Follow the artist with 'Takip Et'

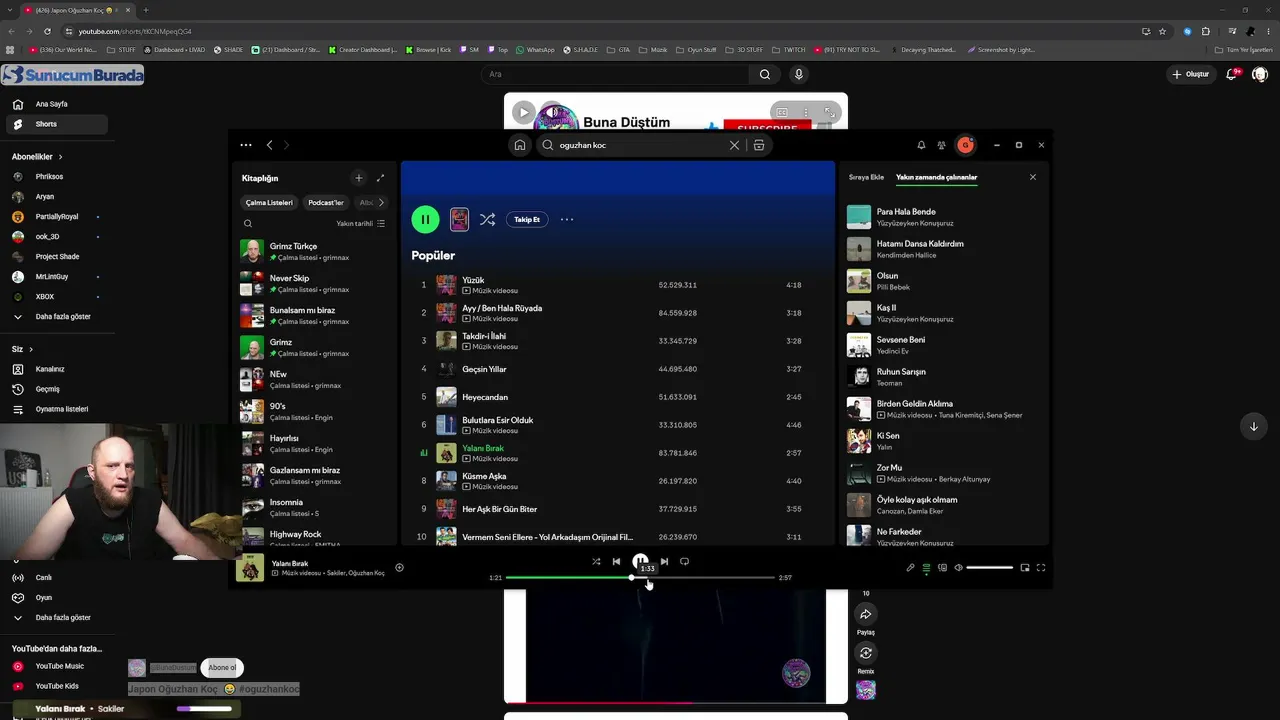(x=527, y=219)
